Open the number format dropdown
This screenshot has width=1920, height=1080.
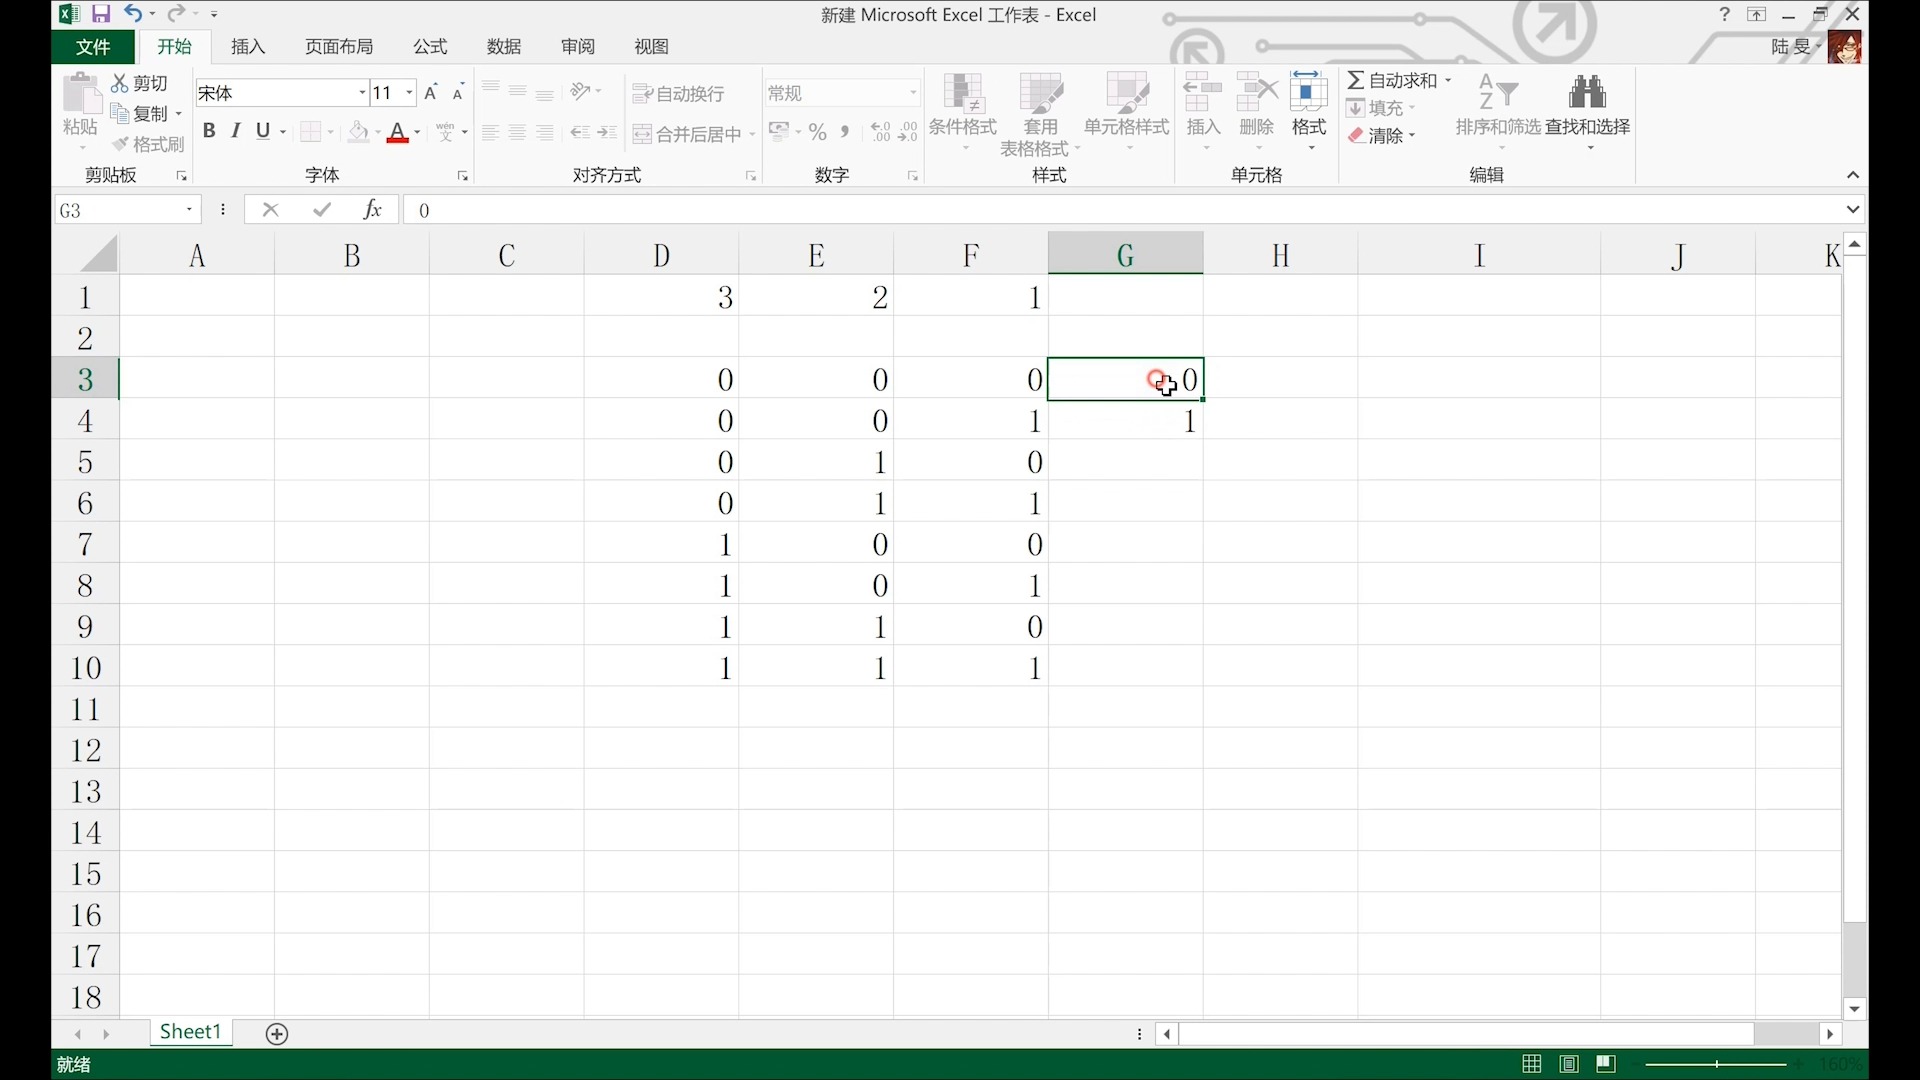click(x=912, y=93)
